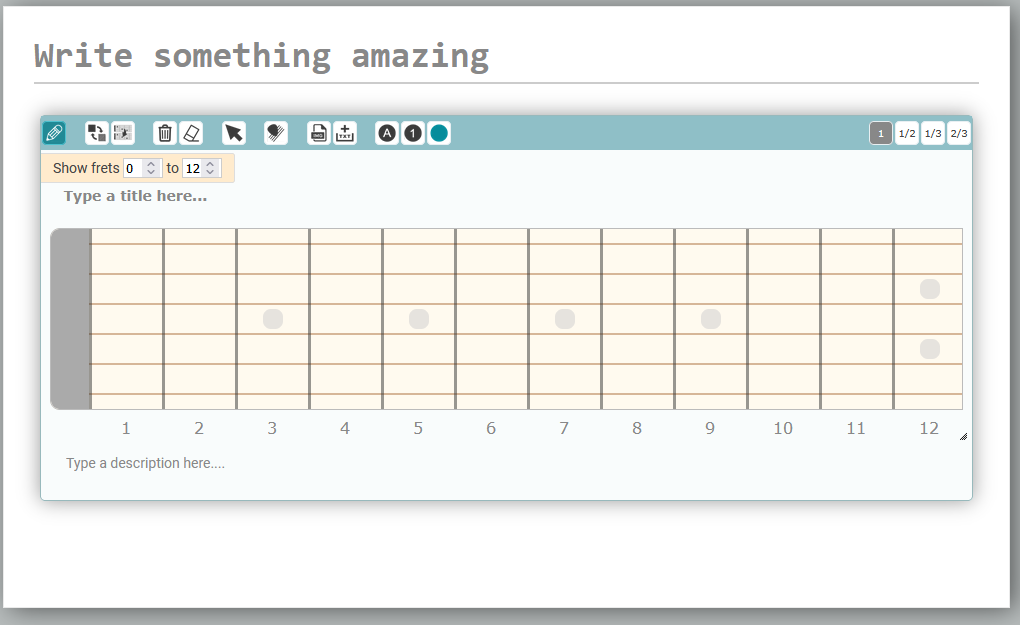
Task: Toggle letter note labels with the A marker
Action: tap(386, 132)
